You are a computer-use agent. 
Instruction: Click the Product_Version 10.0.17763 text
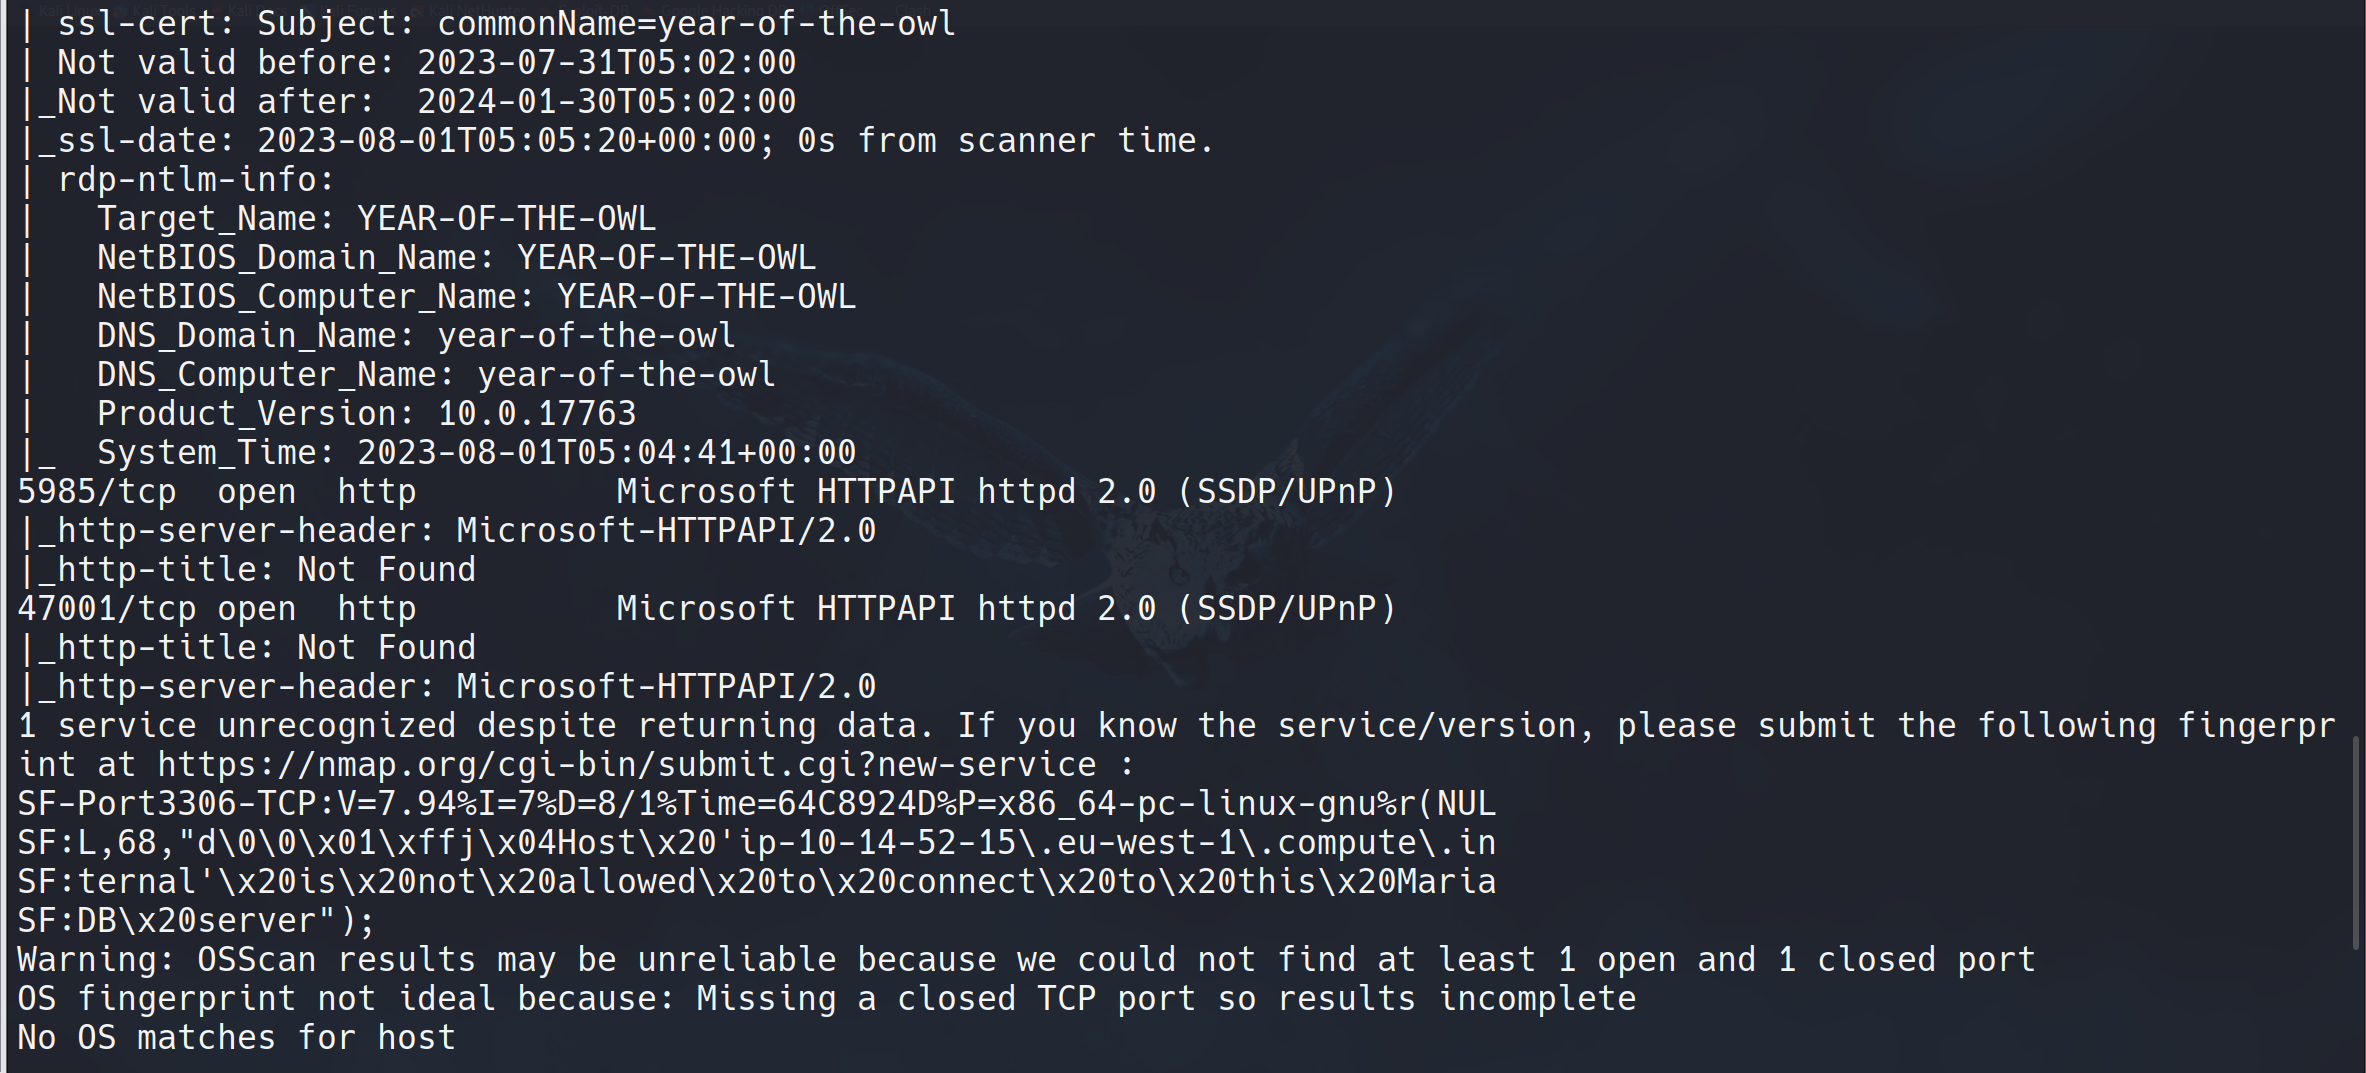[x=536, y=413]
